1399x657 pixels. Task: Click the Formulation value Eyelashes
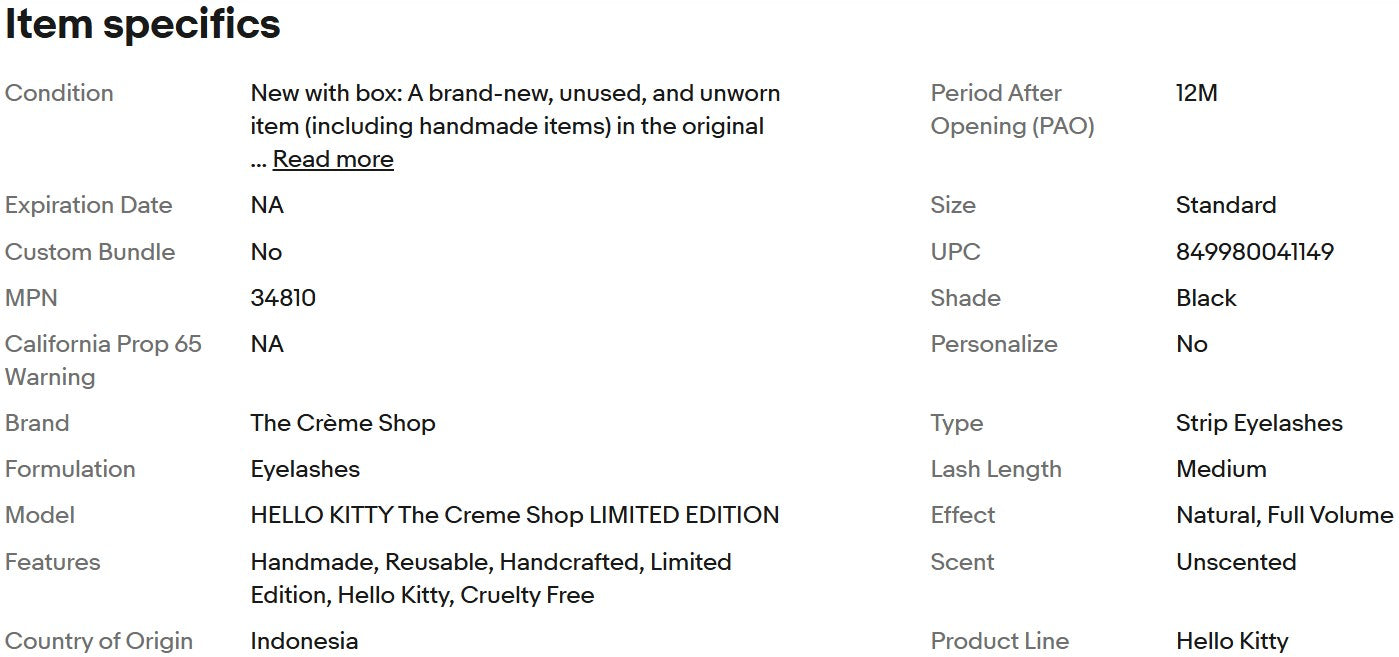click(305, 469)
